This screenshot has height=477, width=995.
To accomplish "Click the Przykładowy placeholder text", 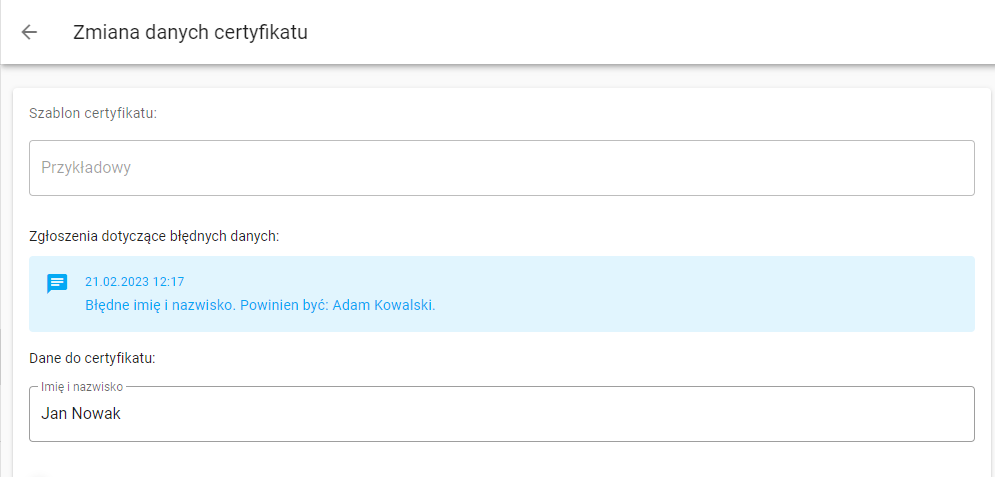I will click(x=86, y=168).
